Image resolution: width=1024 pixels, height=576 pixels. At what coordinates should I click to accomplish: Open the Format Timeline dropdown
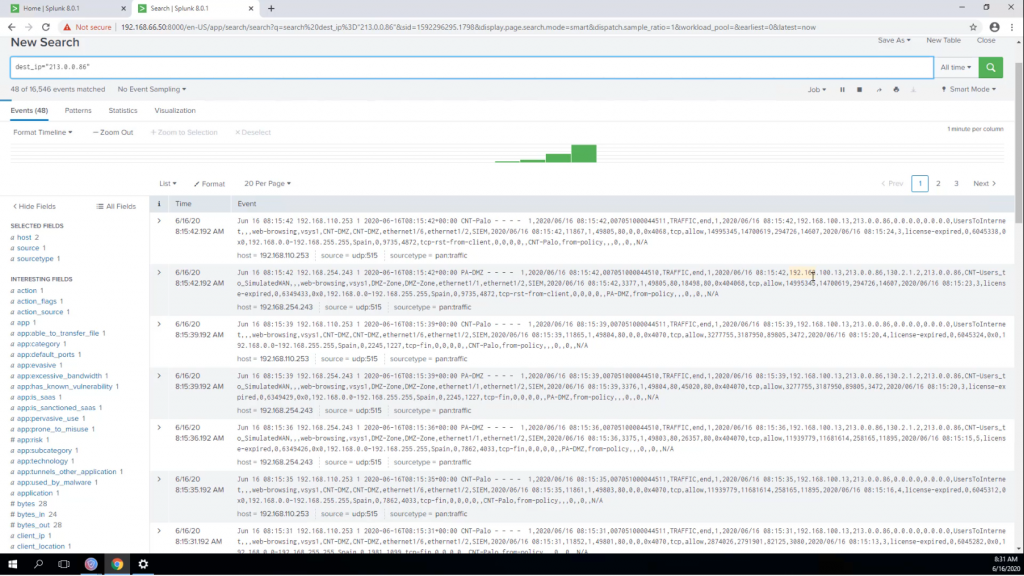42,133
